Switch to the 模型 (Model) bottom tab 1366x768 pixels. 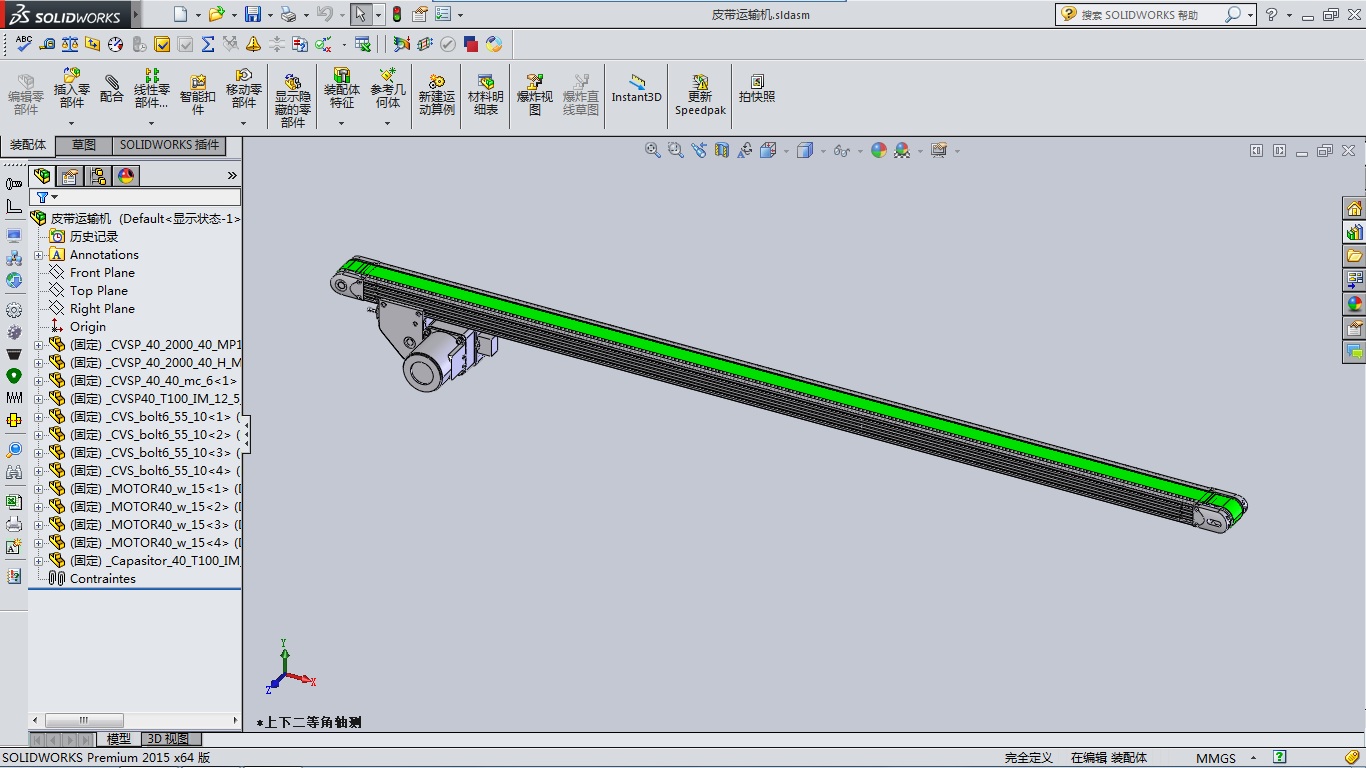pyautogui.click(x=119, y=739)
